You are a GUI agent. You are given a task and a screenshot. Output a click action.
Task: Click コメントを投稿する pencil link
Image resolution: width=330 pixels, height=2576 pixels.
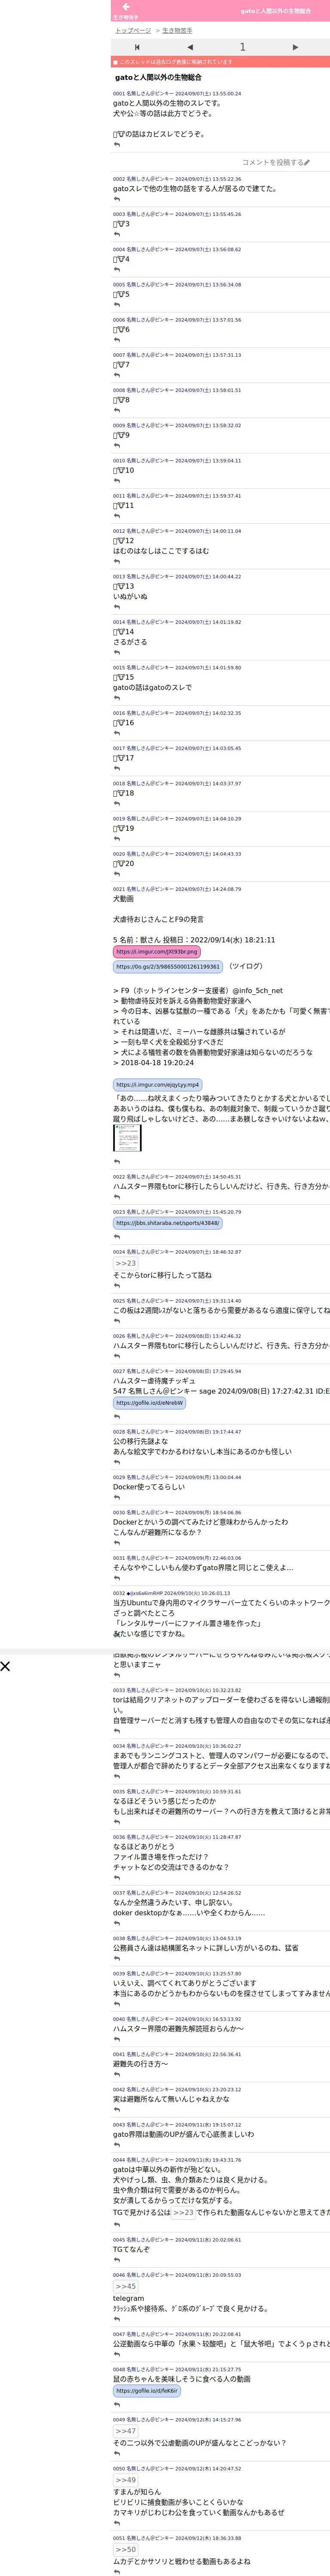click(x=276, y=162)
